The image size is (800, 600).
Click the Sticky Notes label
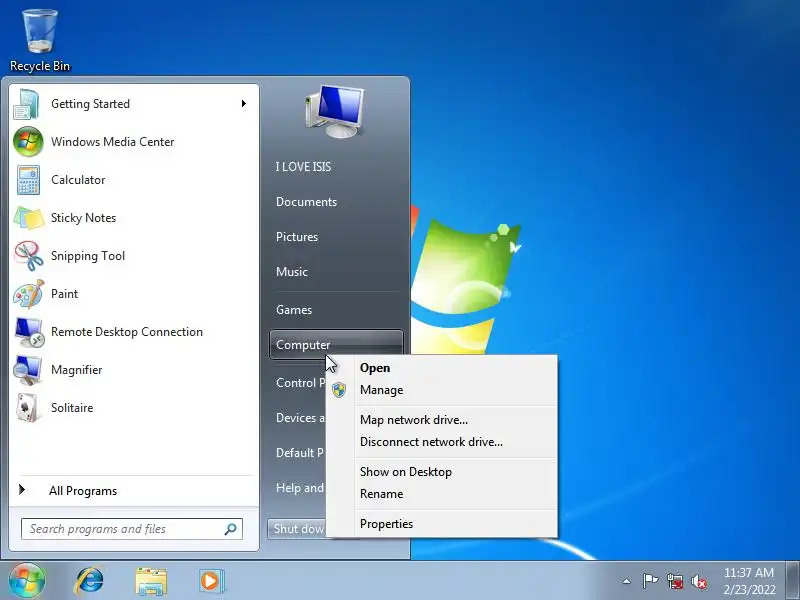pos(84,218)
